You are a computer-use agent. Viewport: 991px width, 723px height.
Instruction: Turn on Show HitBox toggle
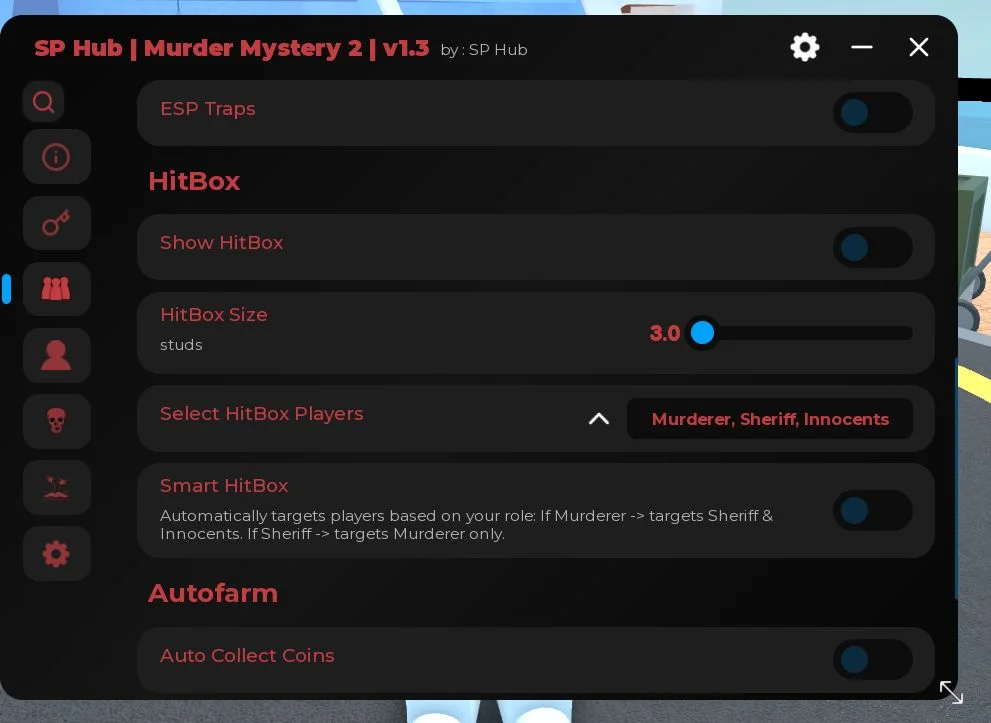(872, 247)
